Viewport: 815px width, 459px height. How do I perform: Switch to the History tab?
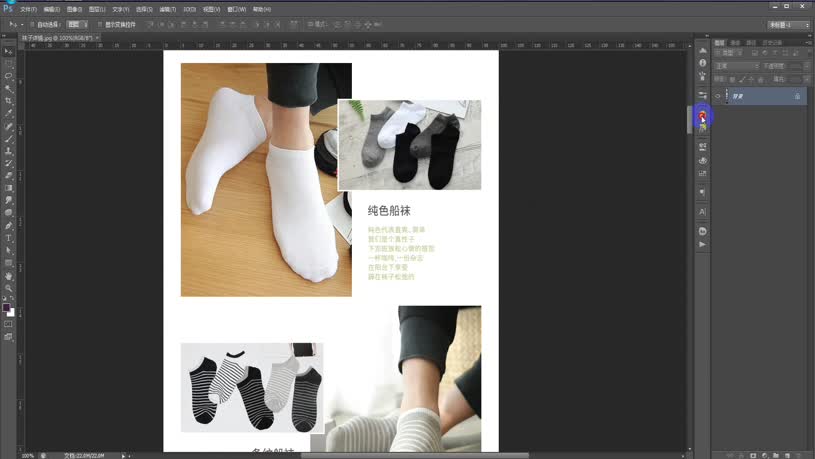pyautogui.click(x=772, y=43)
